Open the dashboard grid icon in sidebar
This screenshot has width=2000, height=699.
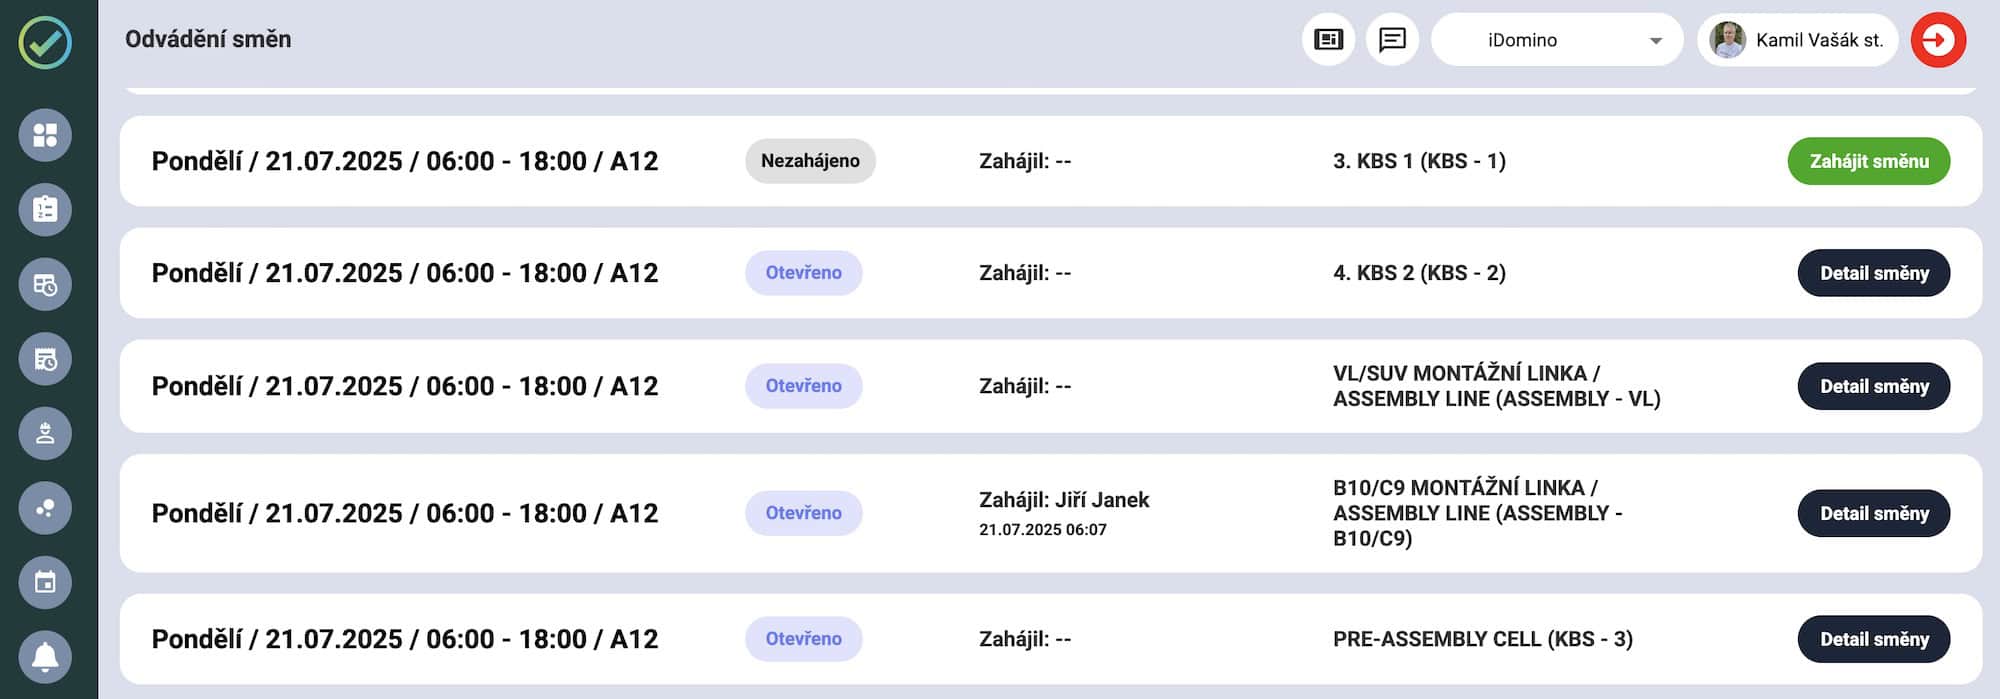(x=45, y=135)
